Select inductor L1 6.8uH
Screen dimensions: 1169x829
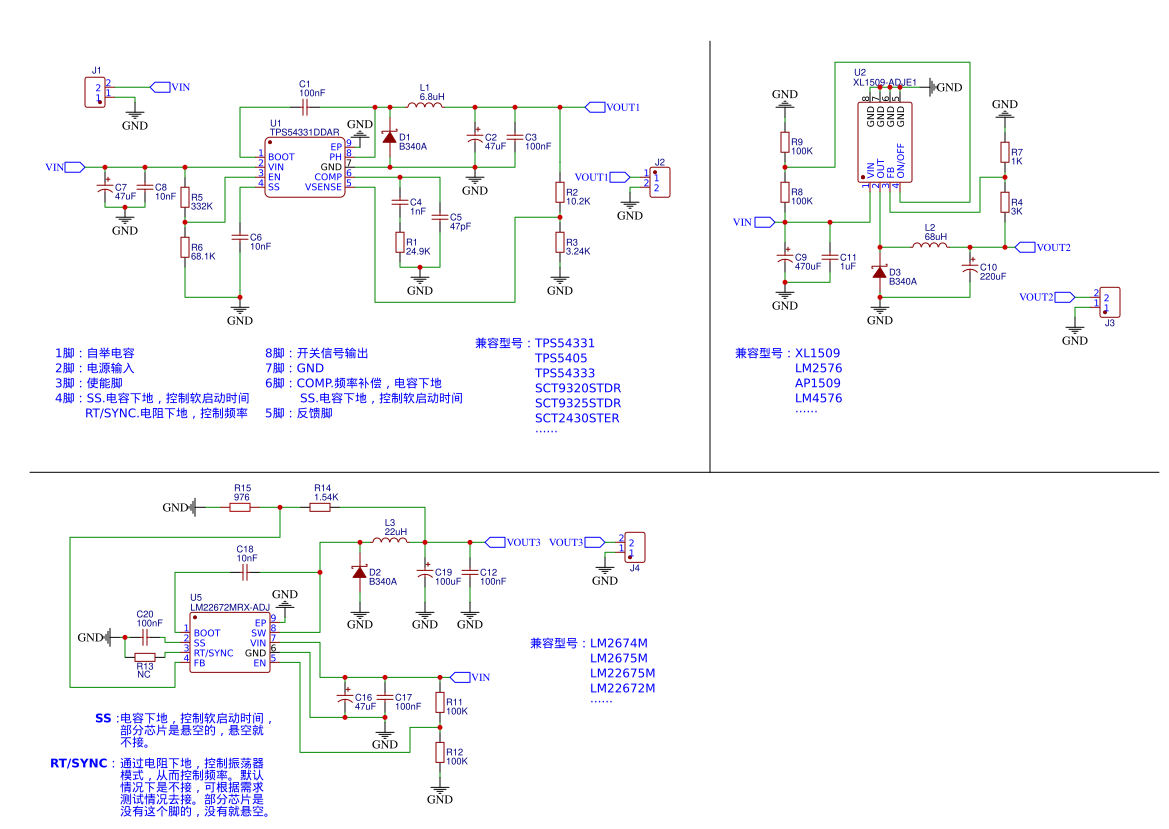tap(425, 107)
